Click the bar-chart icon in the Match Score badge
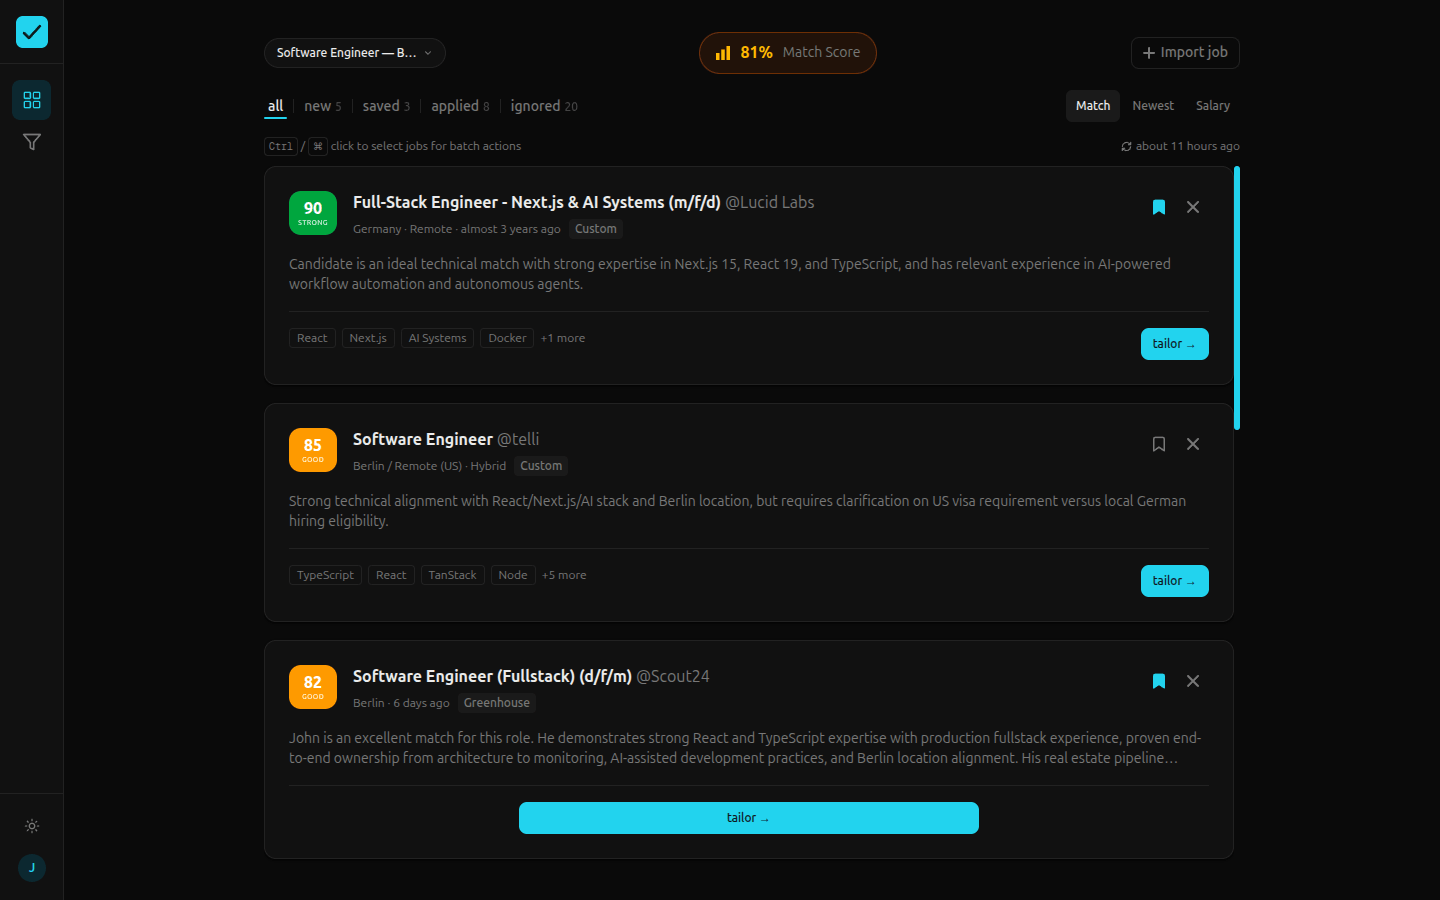The height and width of the screenshot is (900, 1440). click(723, 52)
